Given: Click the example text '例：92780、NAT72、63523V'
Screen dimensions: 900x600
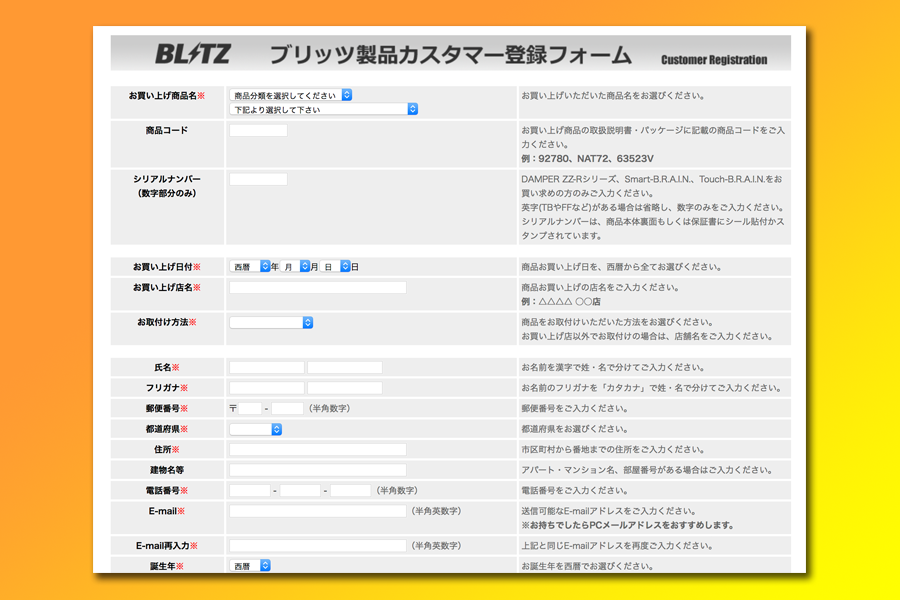Looking at the screenshot, I should (x=588, y=158).
